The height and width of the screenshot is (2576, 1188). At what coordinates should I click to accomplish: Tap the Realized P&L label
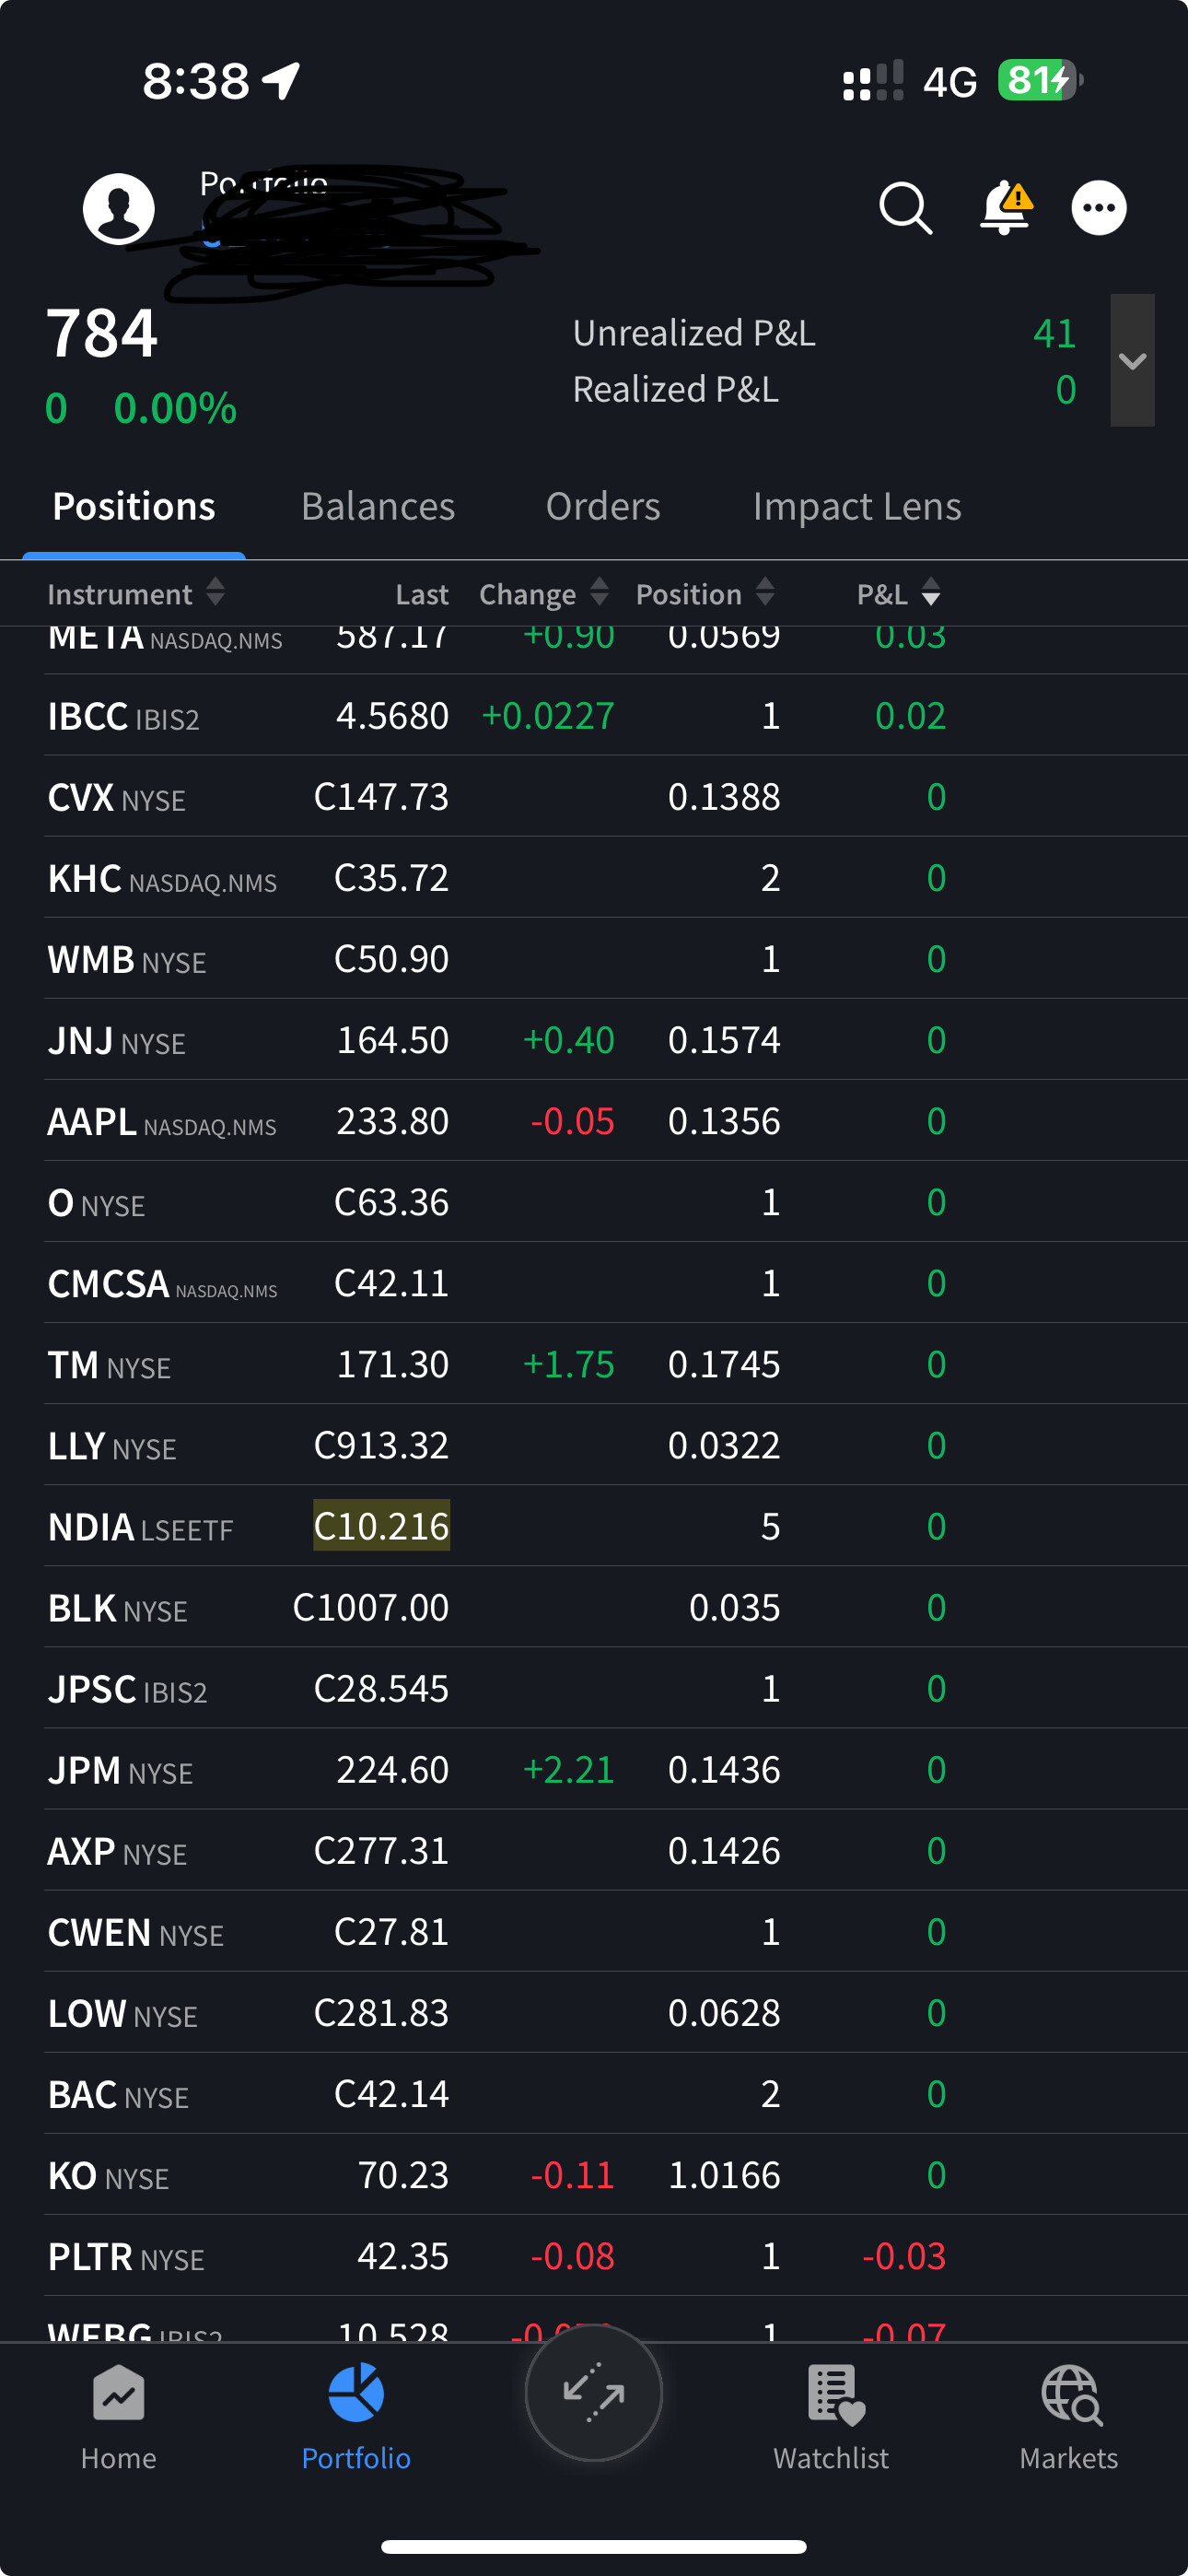(x=675, y=389)
